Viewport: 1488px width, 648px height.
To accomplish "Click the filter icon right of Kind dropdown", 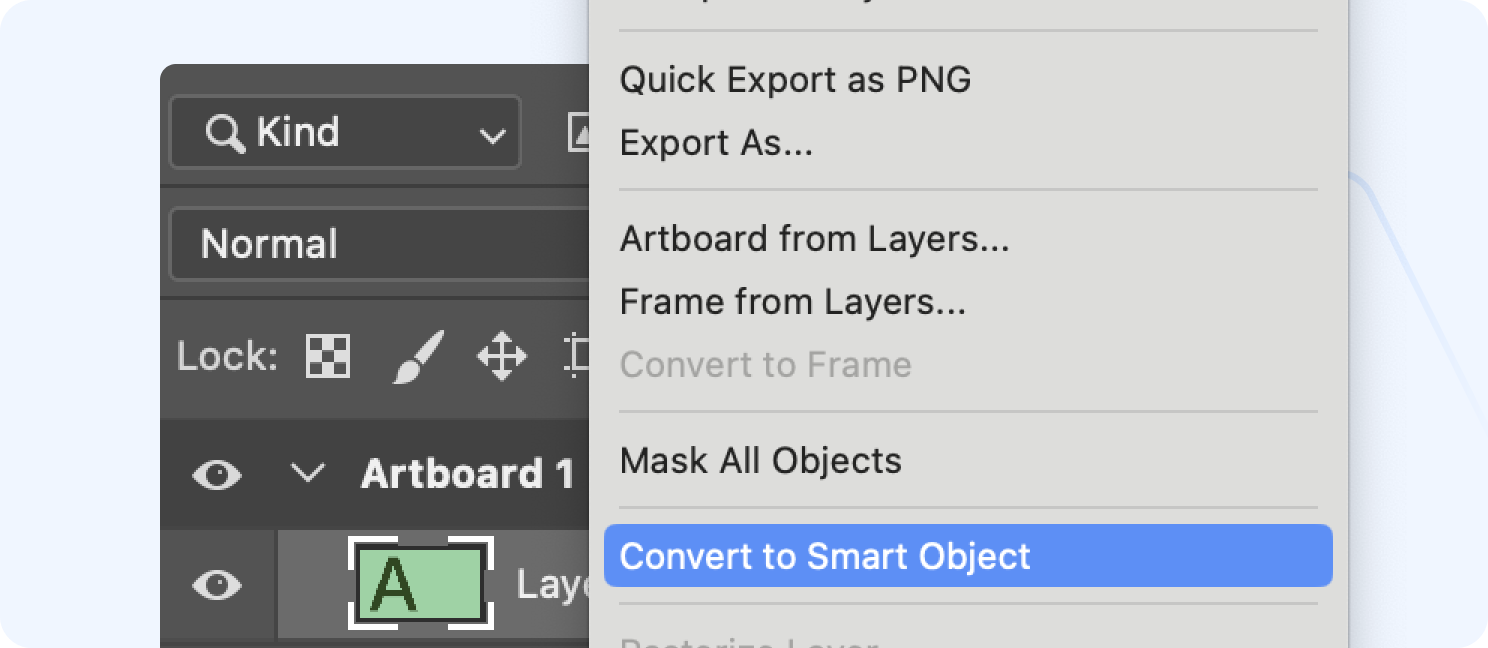I will [580, 131].
